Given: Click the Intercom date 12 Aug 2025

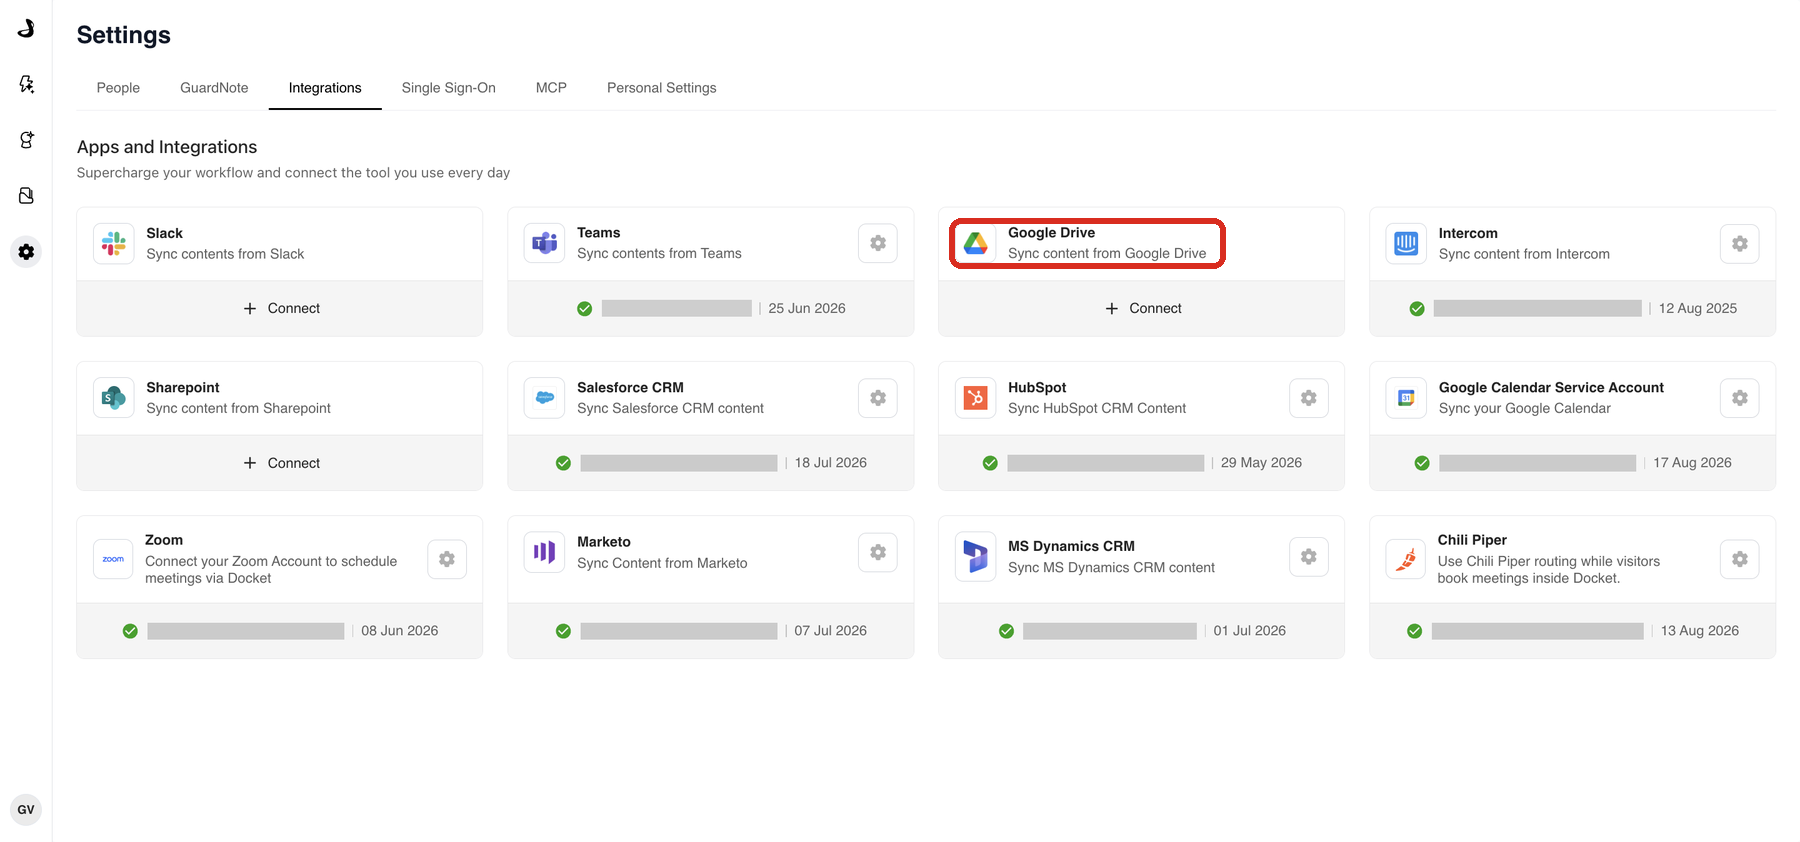Looking at the screenshot, I should point(1698,308).
